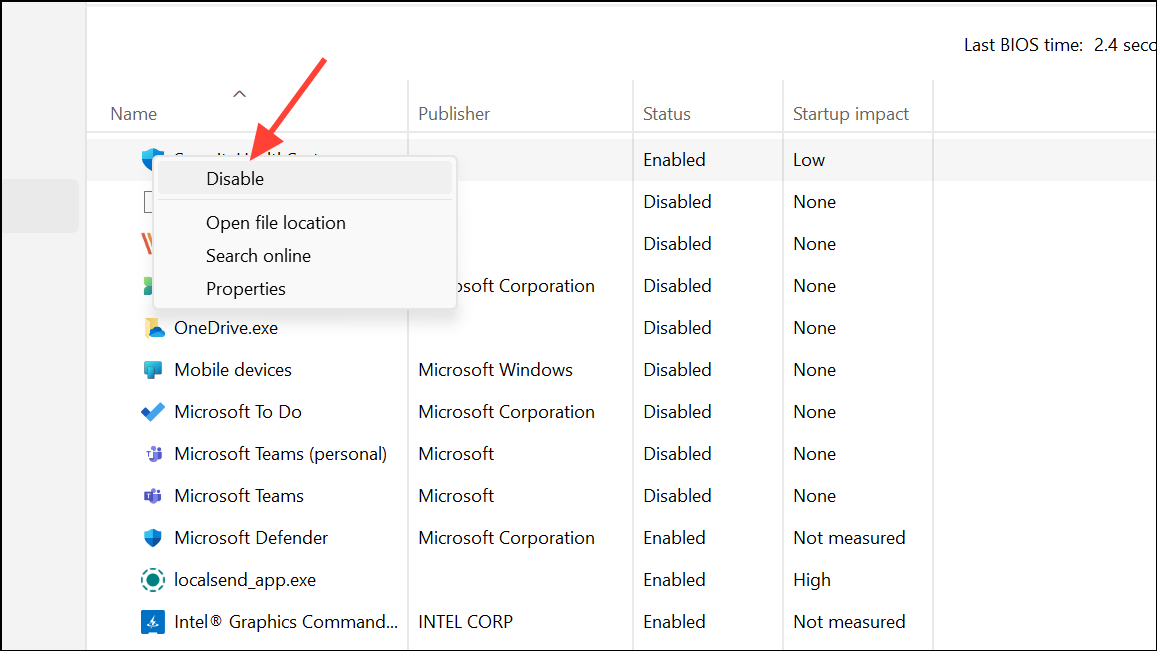
Task: Click Enabled status of first highlighted row
Action: click(674, 159)
